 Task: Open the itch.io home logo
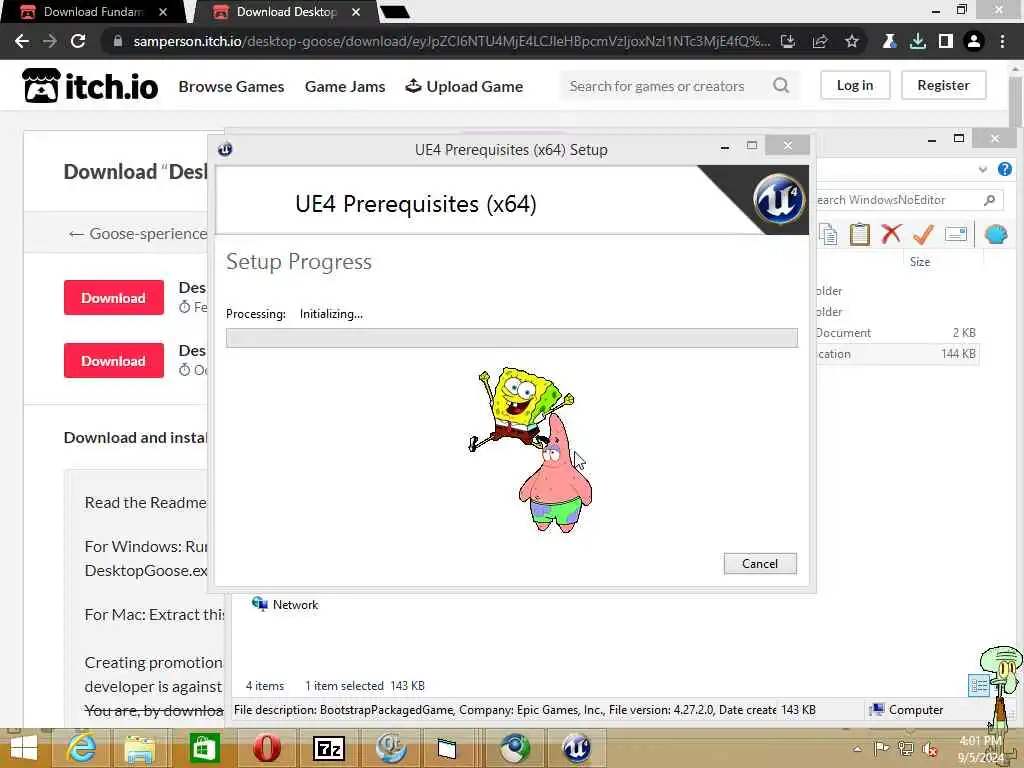point(90,86)
